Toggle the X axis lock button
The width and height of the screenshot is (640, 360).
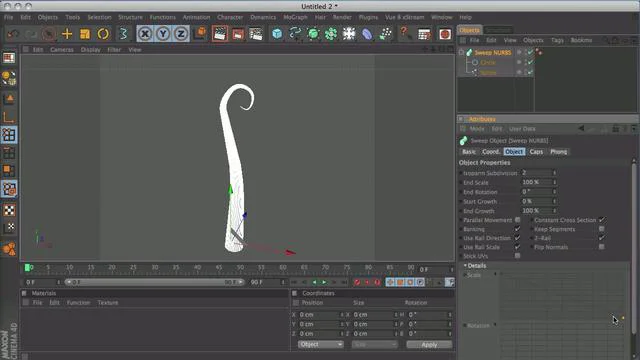(145, 34)
